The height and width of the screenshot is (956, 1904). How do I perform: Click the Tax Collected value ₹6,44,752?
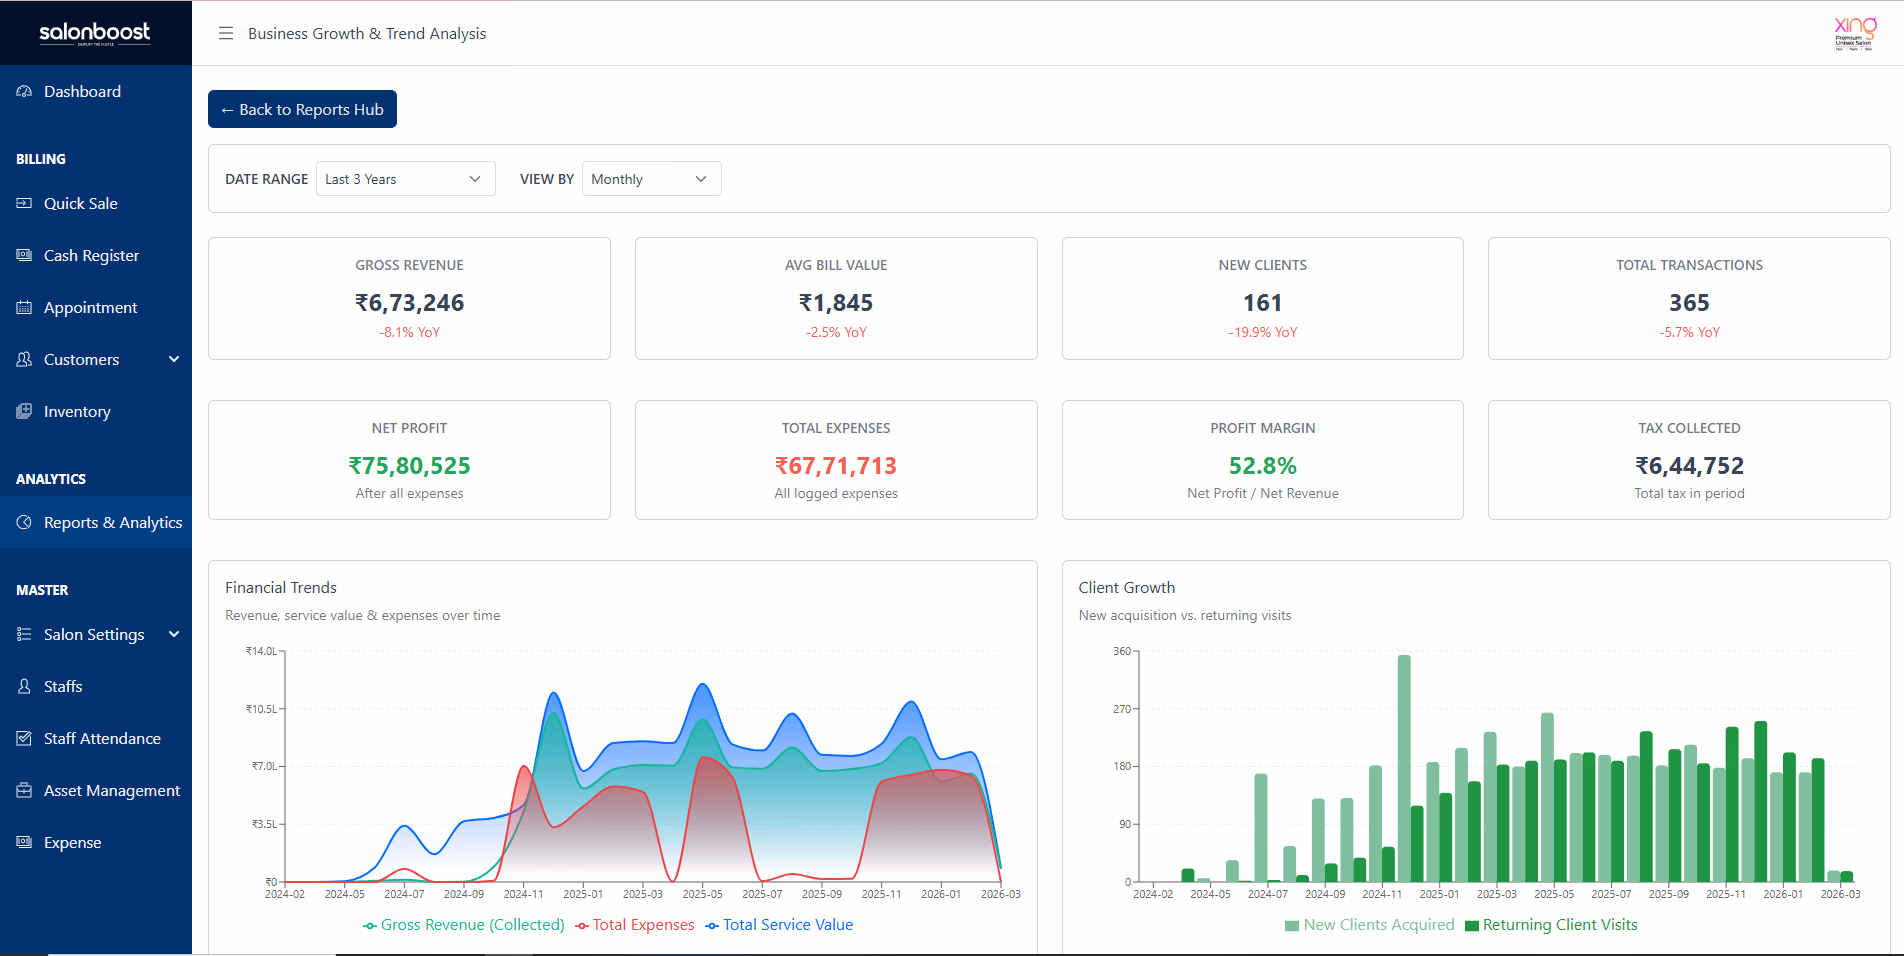click(1689, 466)
